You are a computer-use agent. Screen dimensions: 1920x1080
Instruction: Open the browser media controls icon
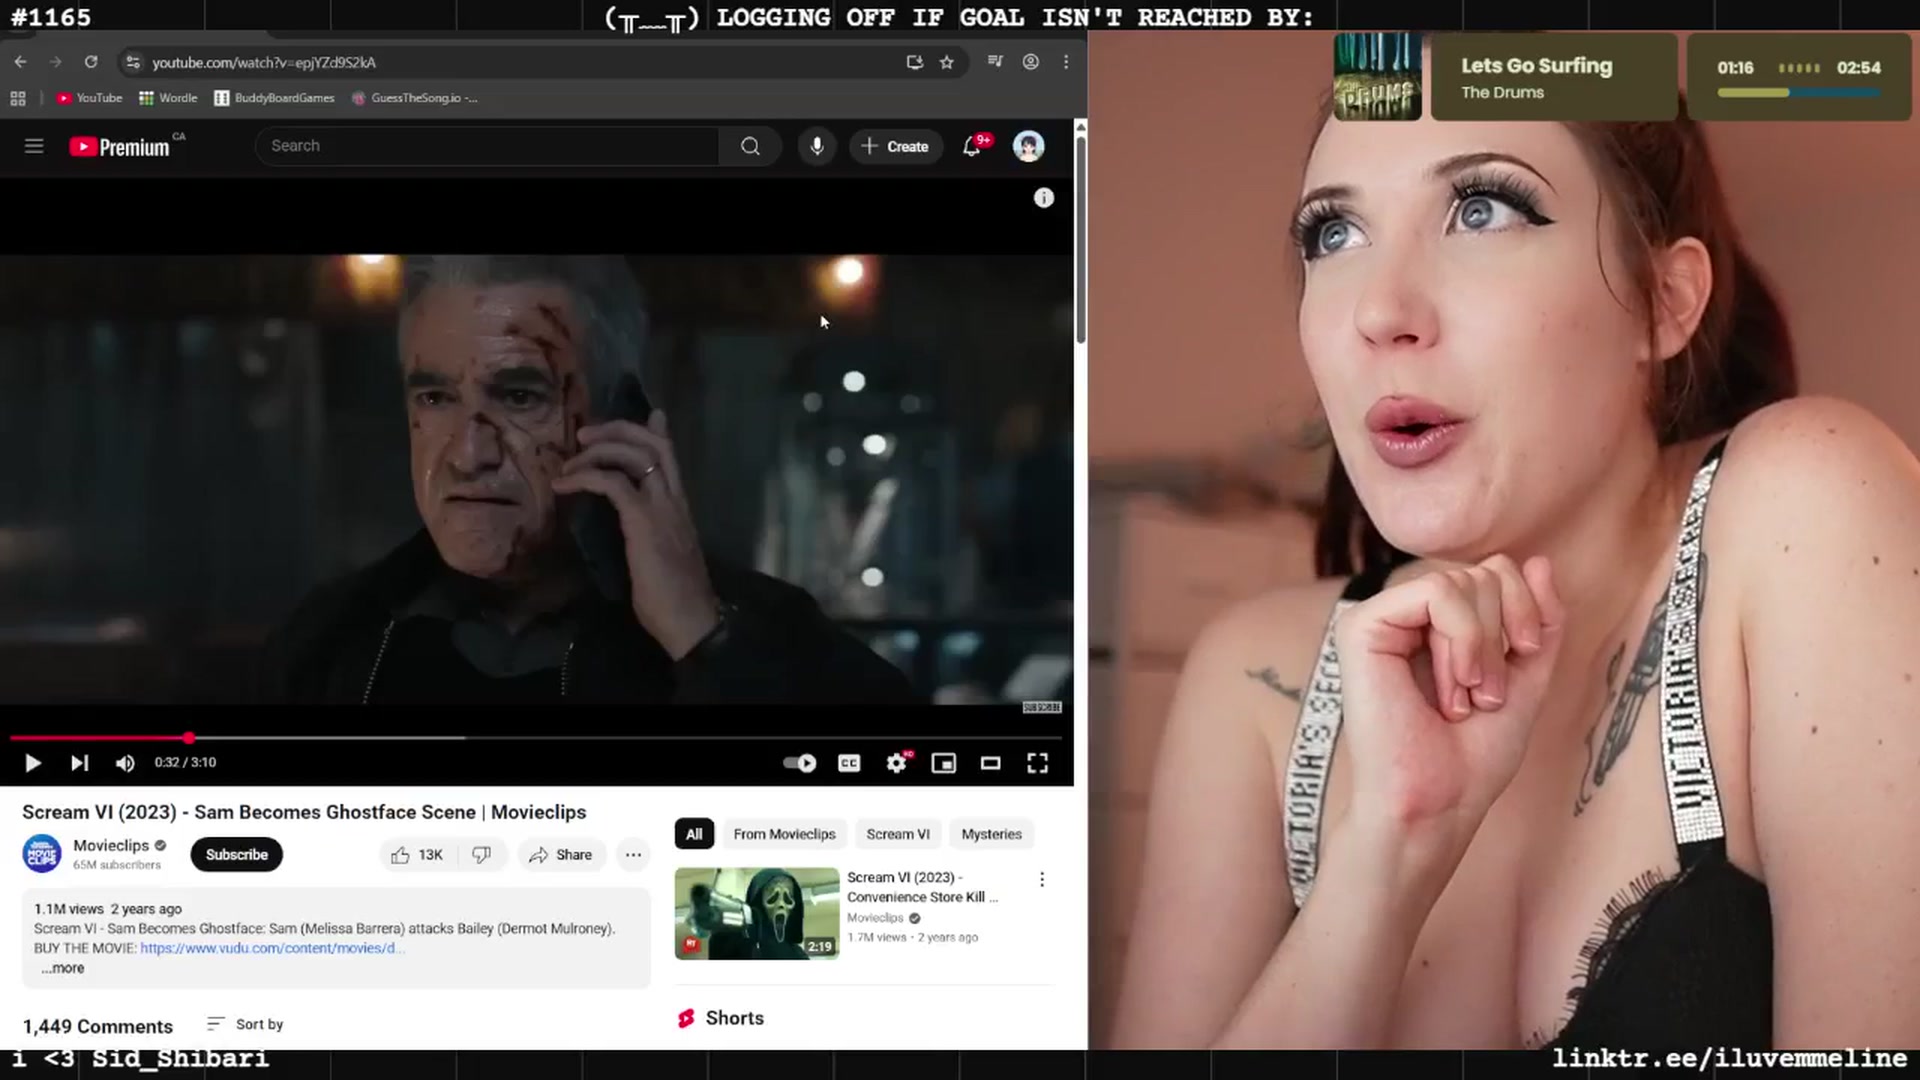pos(995,62)
